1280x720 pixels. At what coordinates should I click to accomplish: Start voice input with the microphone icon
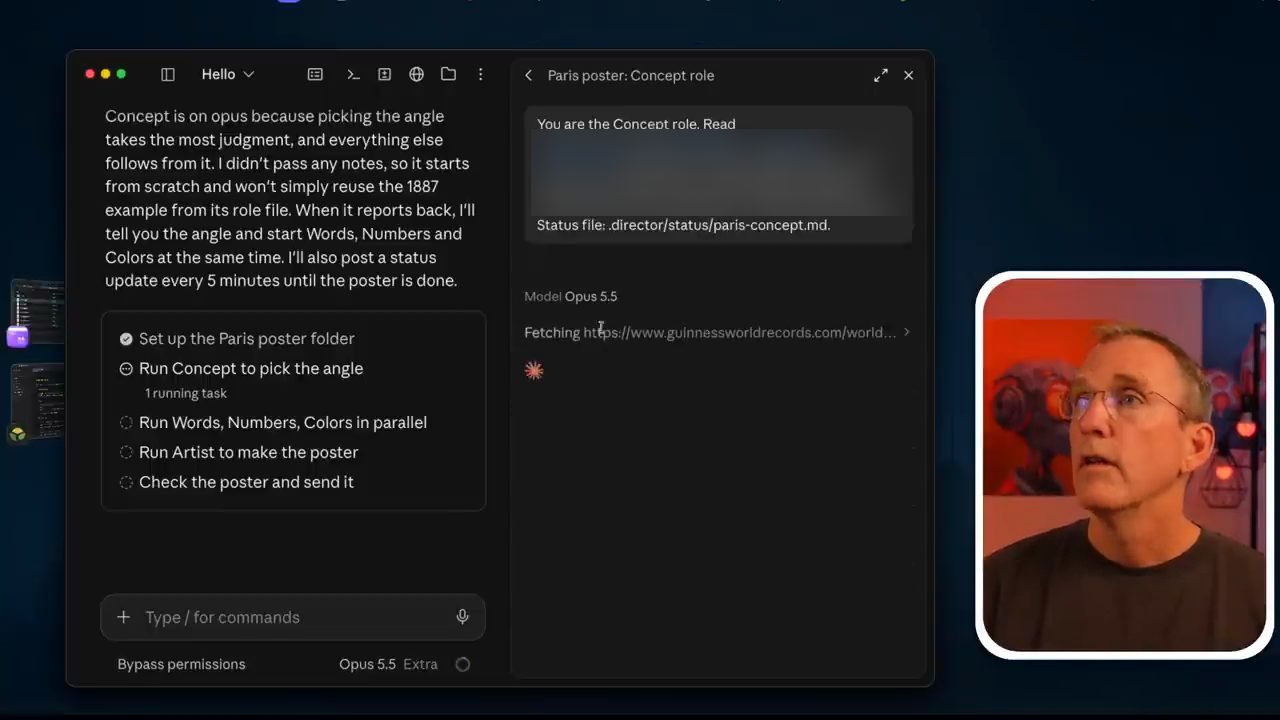(462, 617)
